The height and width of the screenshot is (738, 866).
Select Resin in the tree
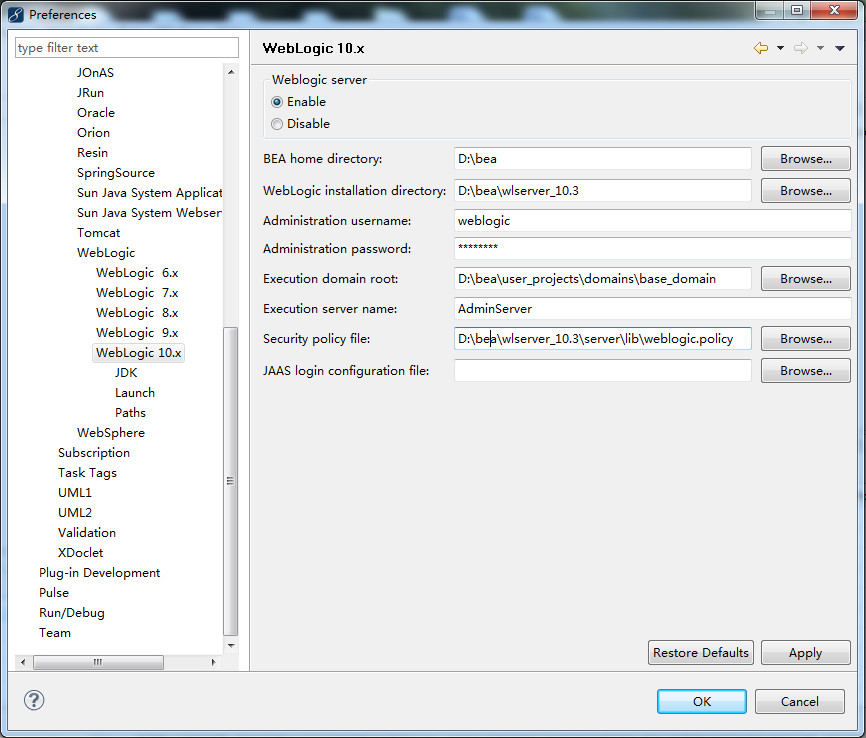coord(92,152)
